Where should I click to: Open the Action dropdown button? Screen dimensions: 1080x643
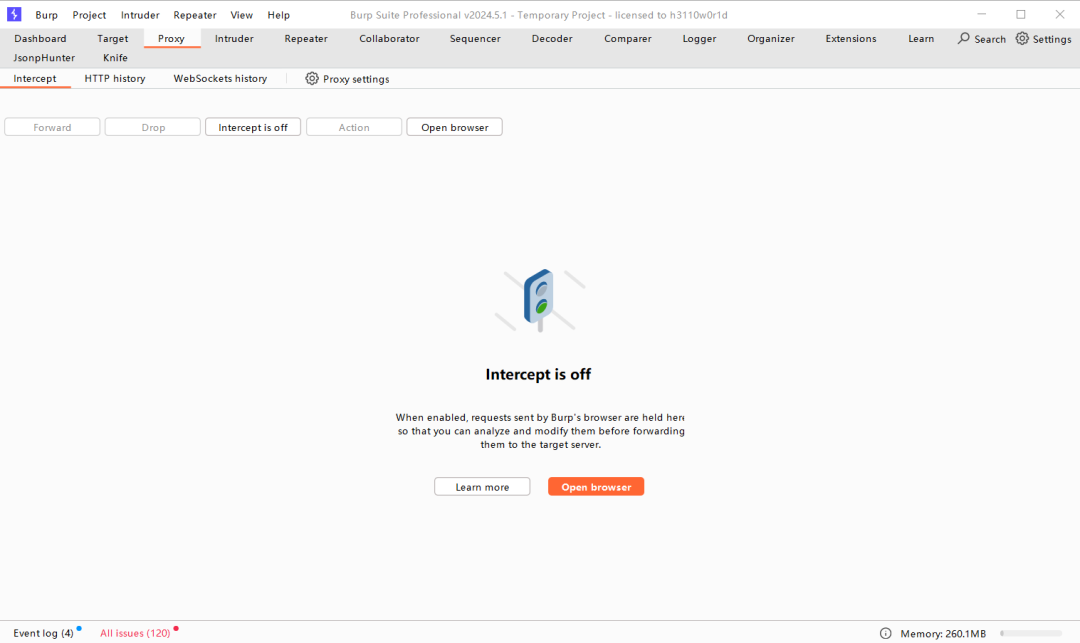(x=354, y=127)
